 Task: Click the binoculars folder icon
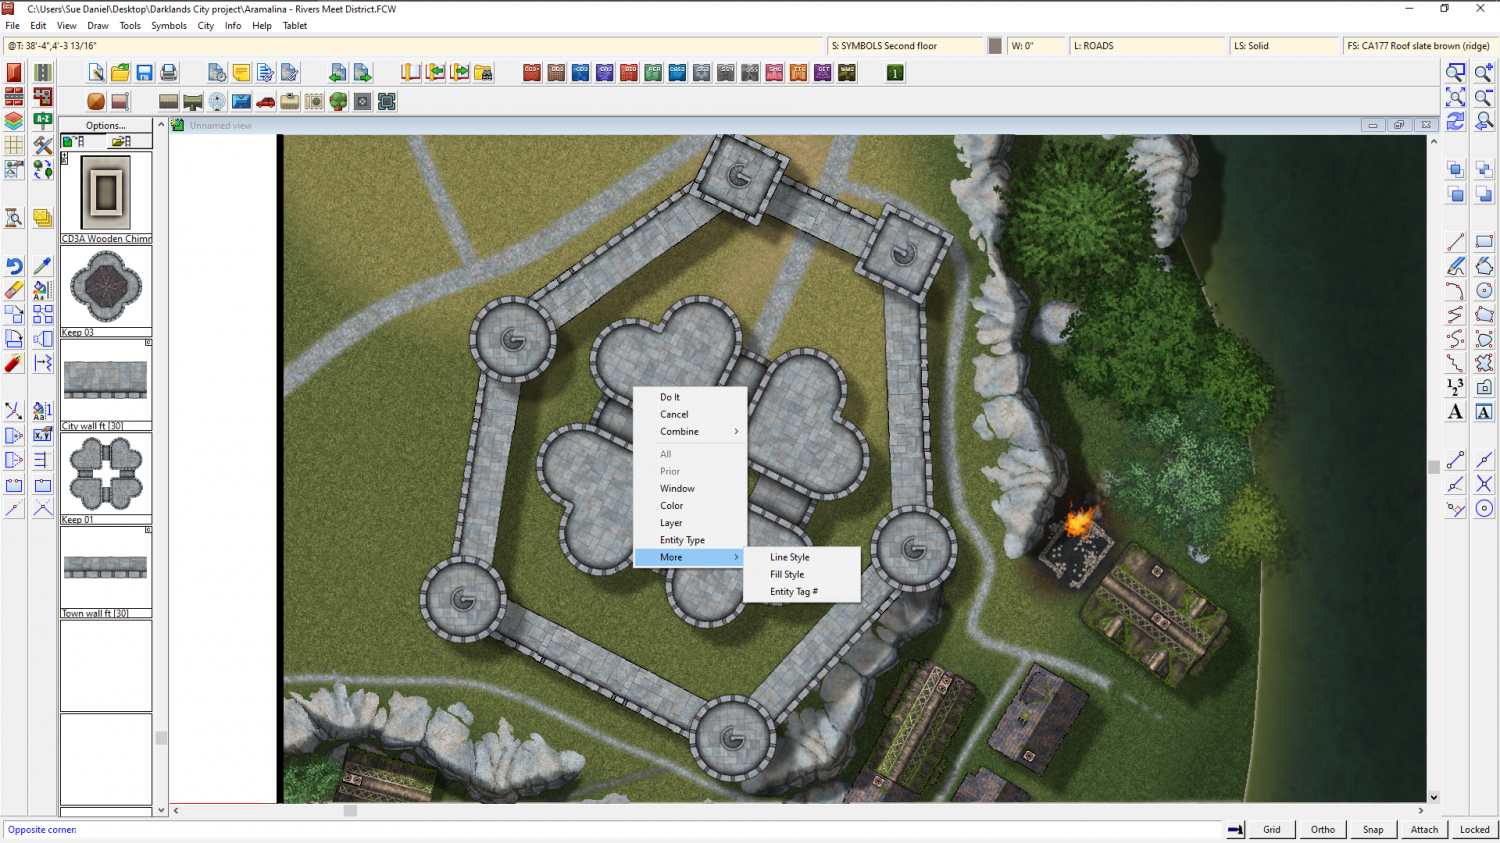(483, 72)
